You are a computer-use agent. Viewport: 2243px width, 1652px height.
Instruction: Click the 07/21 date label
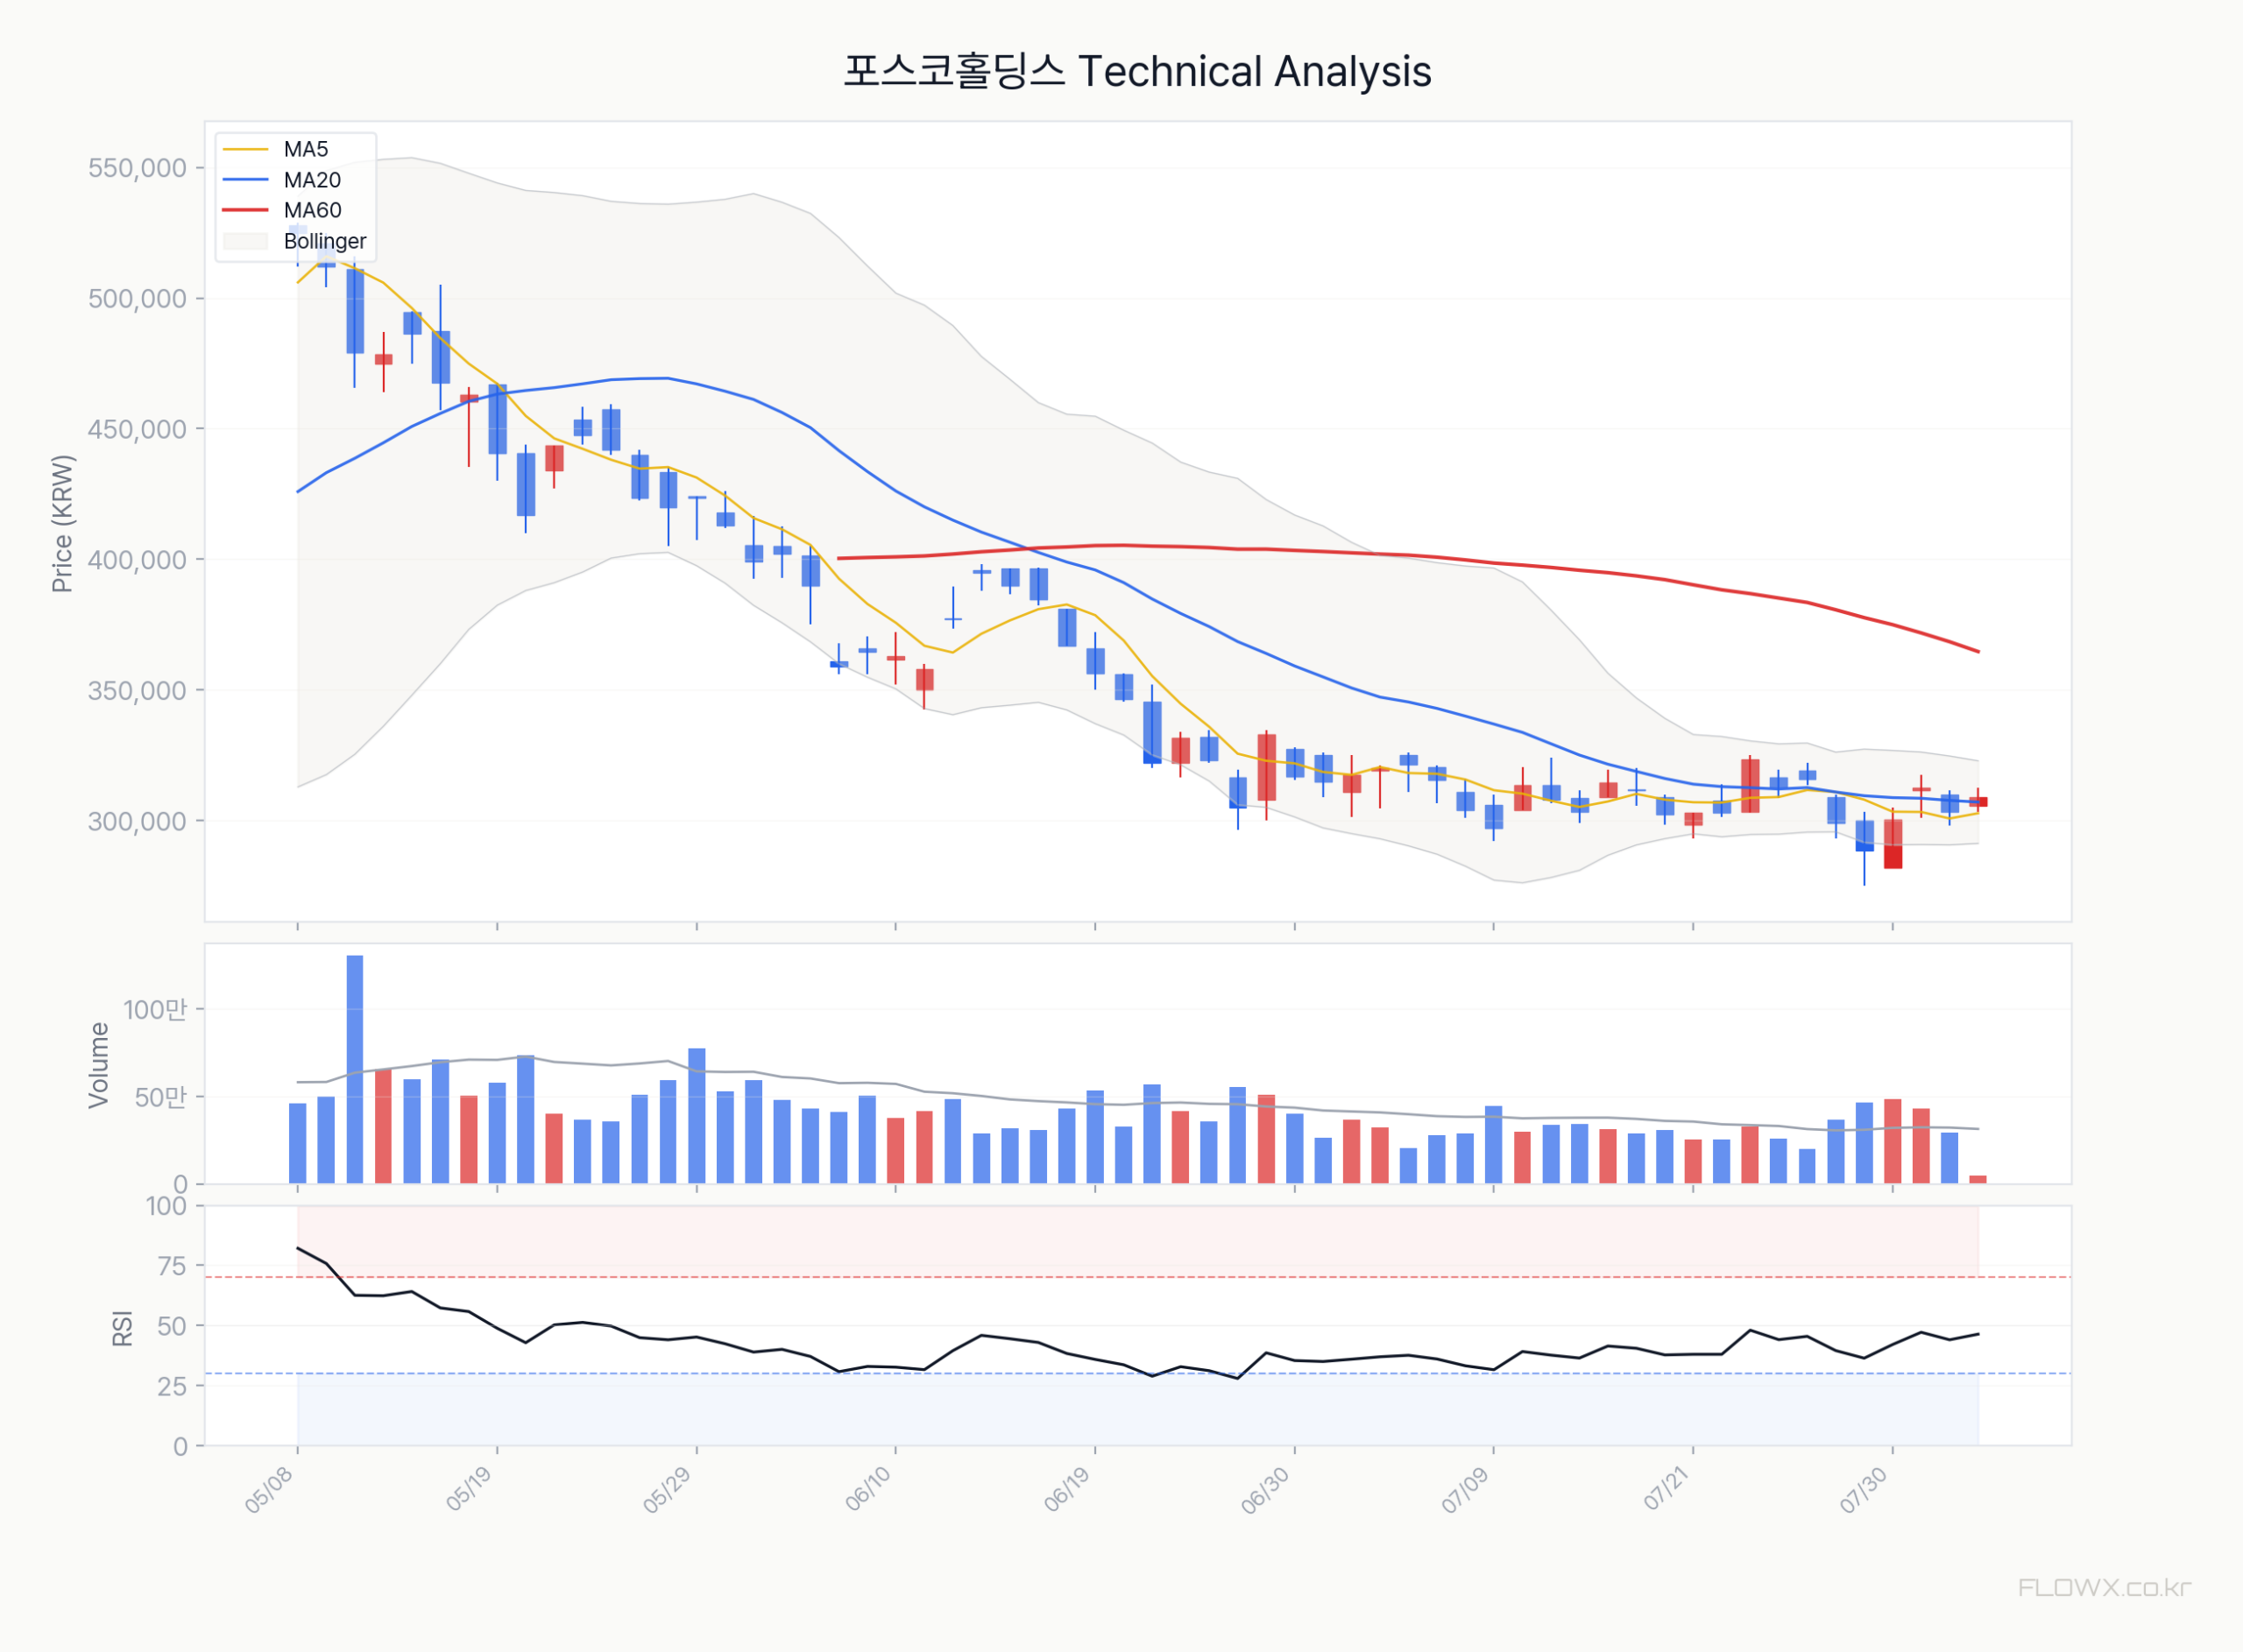[1666, 1489]
